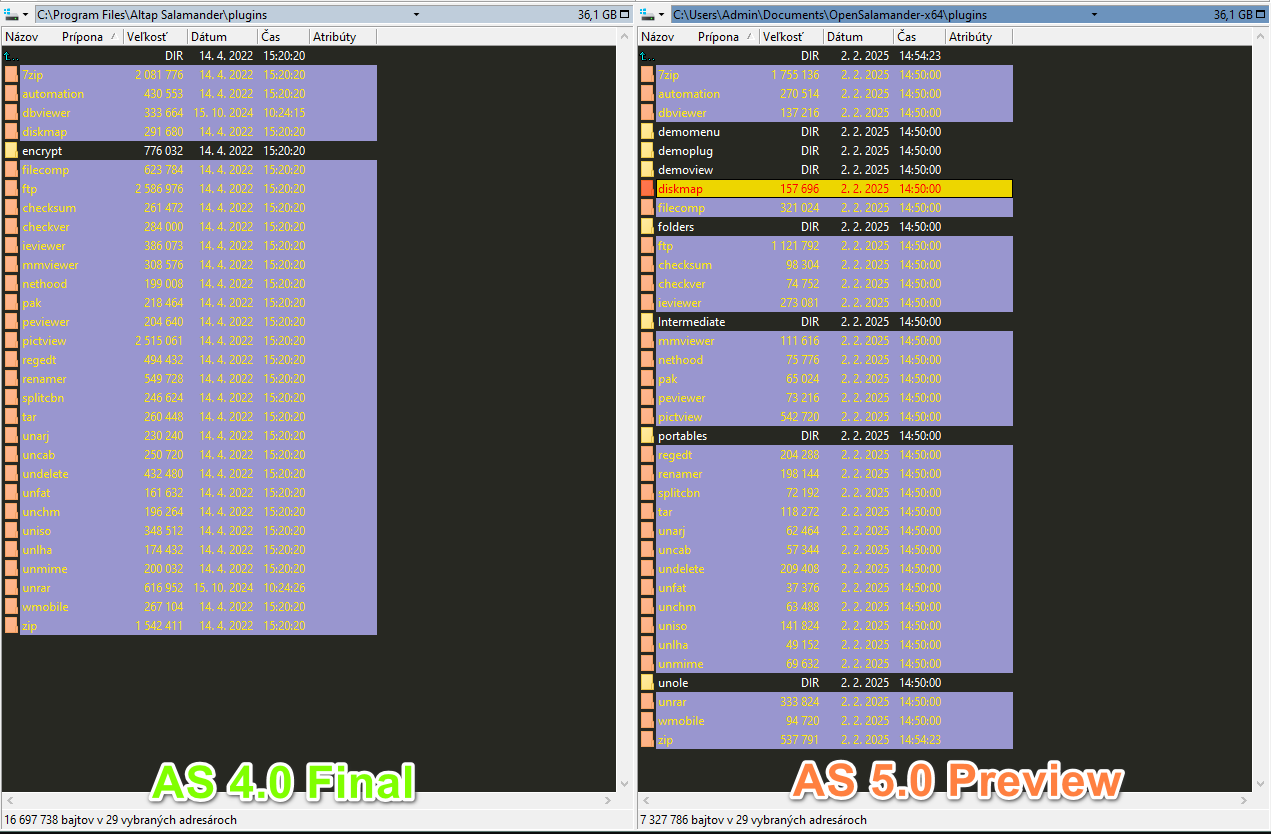Select the renamer folder name in the left panel

[44, 379]
